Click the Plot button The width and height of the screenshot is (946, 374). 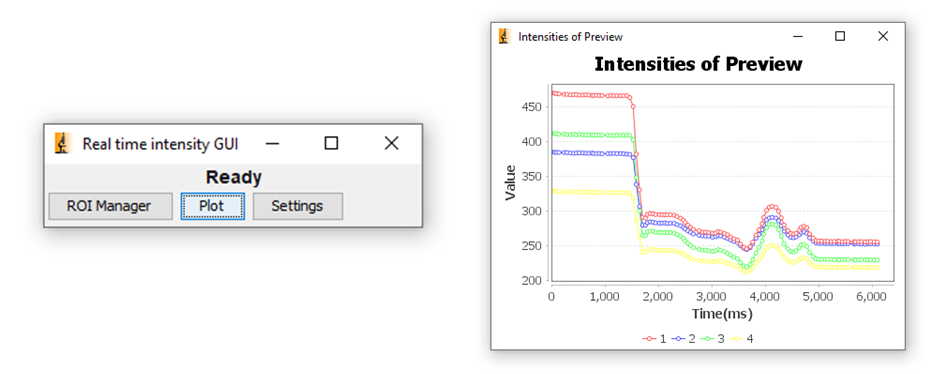pos(212,206)
